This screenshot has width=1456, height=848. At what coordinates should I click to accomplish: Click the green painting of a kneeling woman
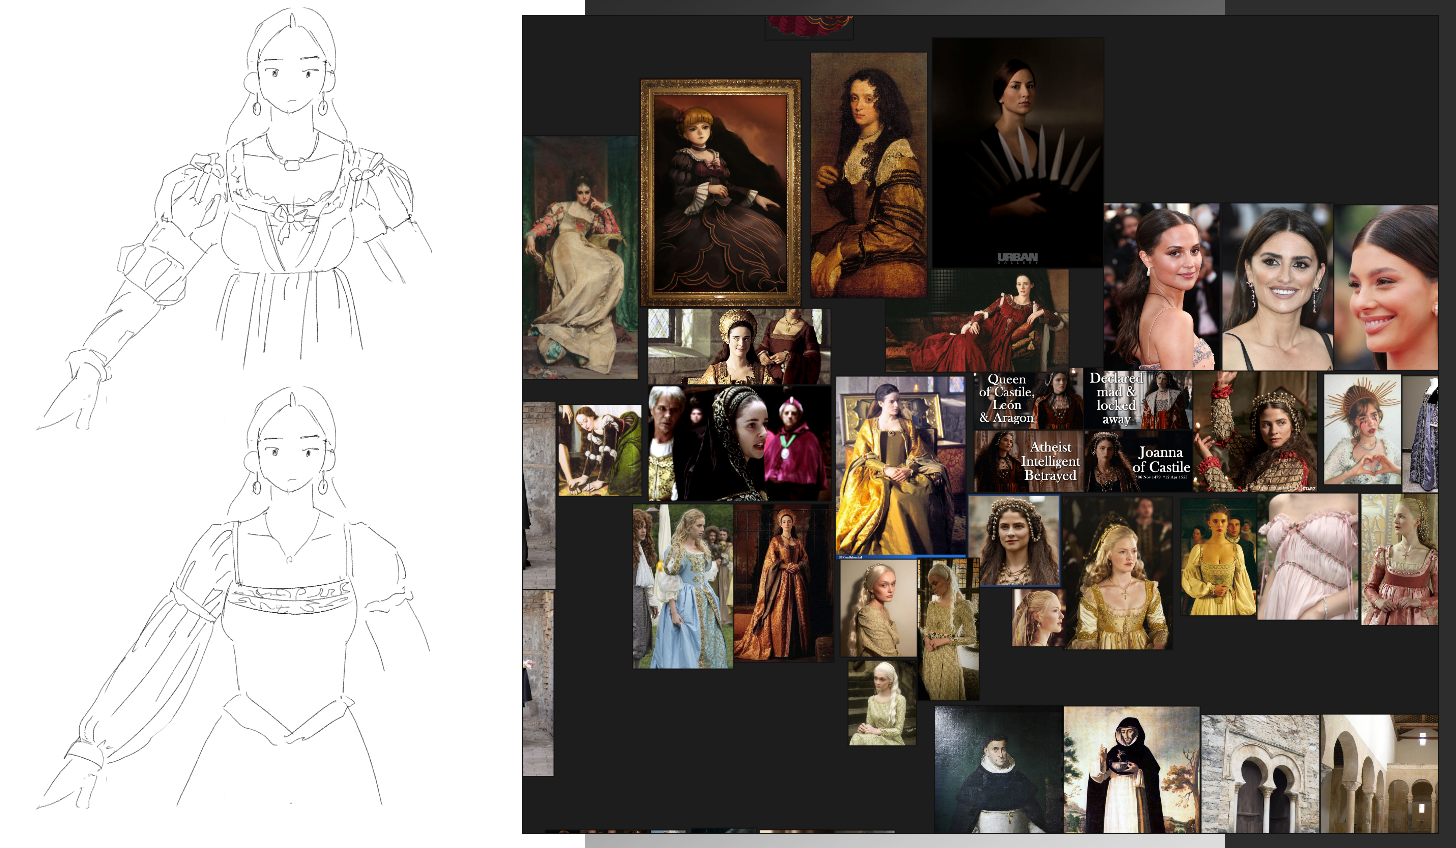[x=600, y=450]
